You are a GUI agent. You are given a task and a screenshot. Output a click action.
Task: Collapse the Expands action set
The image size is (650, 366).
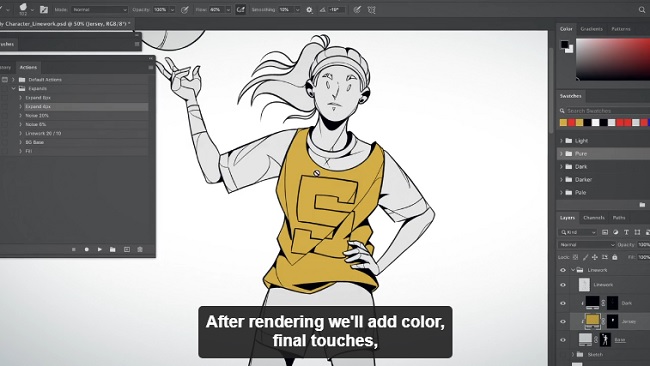tap(13, 89)
